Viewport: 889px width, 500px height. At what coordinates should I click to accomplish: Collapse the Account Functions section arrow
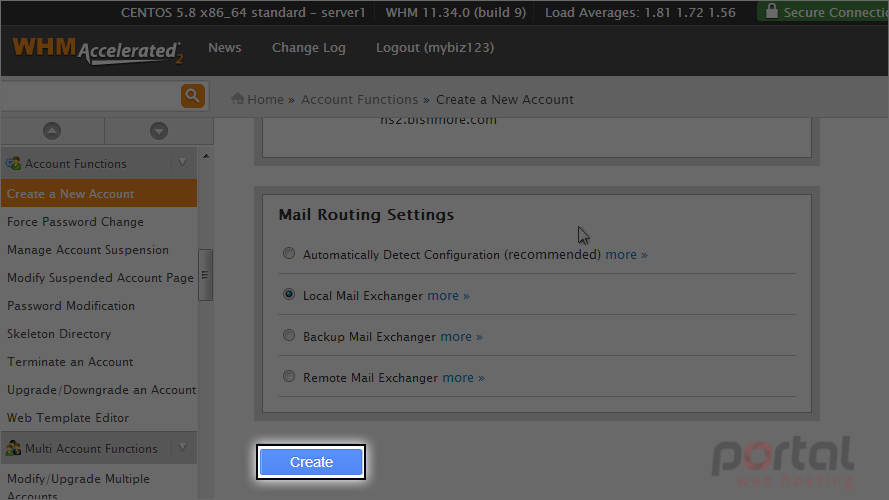pyautogui.click(x=183, y=163)
